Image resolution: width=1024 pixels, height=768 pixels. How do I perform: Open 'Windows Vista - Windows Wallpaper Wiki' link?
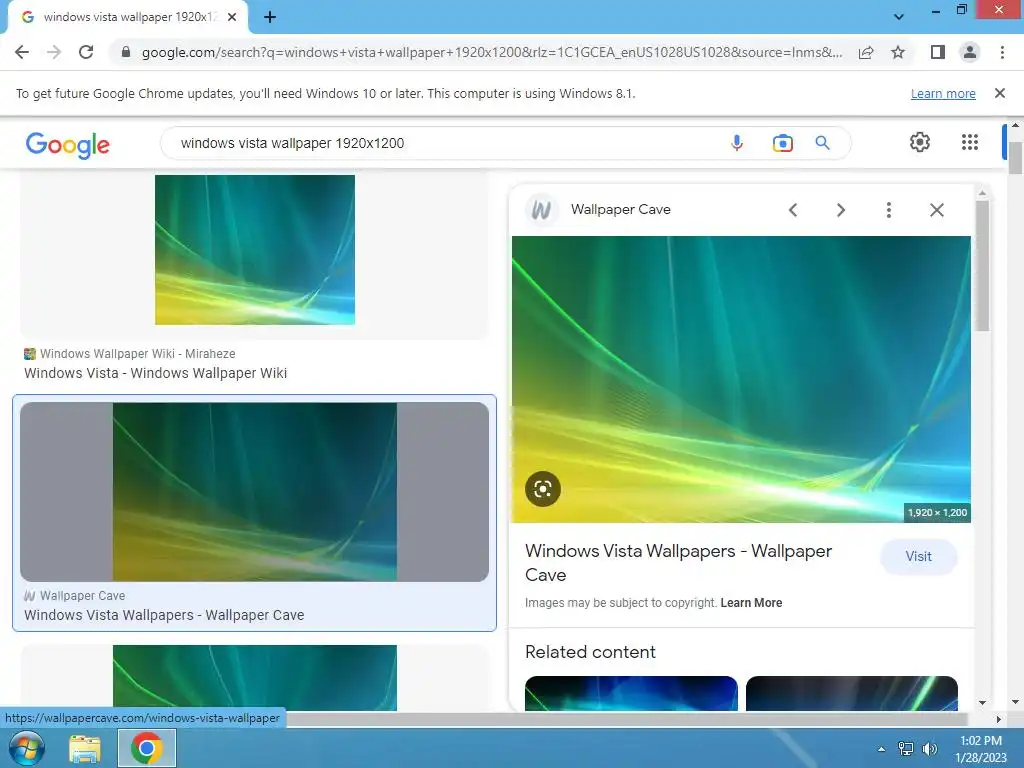coord(155,373)
